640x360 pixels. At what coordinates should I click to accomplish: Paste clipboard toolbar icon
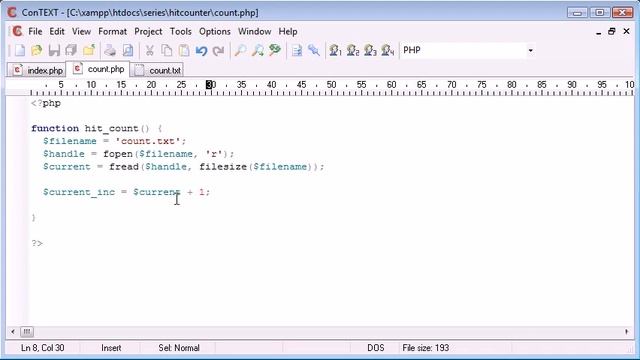(x=184, y=51)
